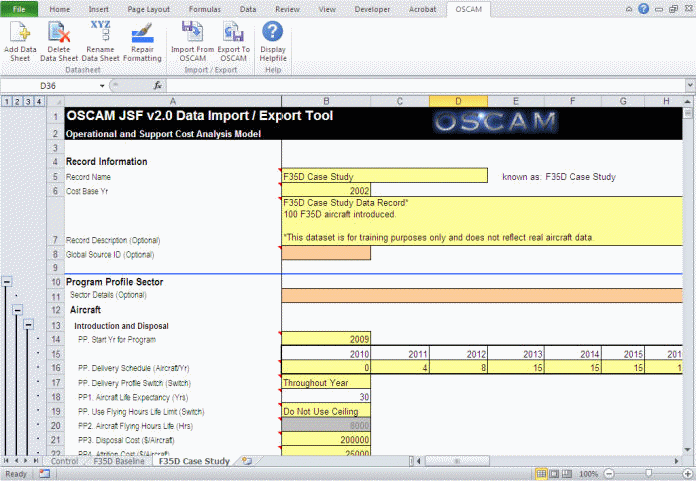Open the File tab
This screenshot has height=481, width=696.
coord(19,9)
